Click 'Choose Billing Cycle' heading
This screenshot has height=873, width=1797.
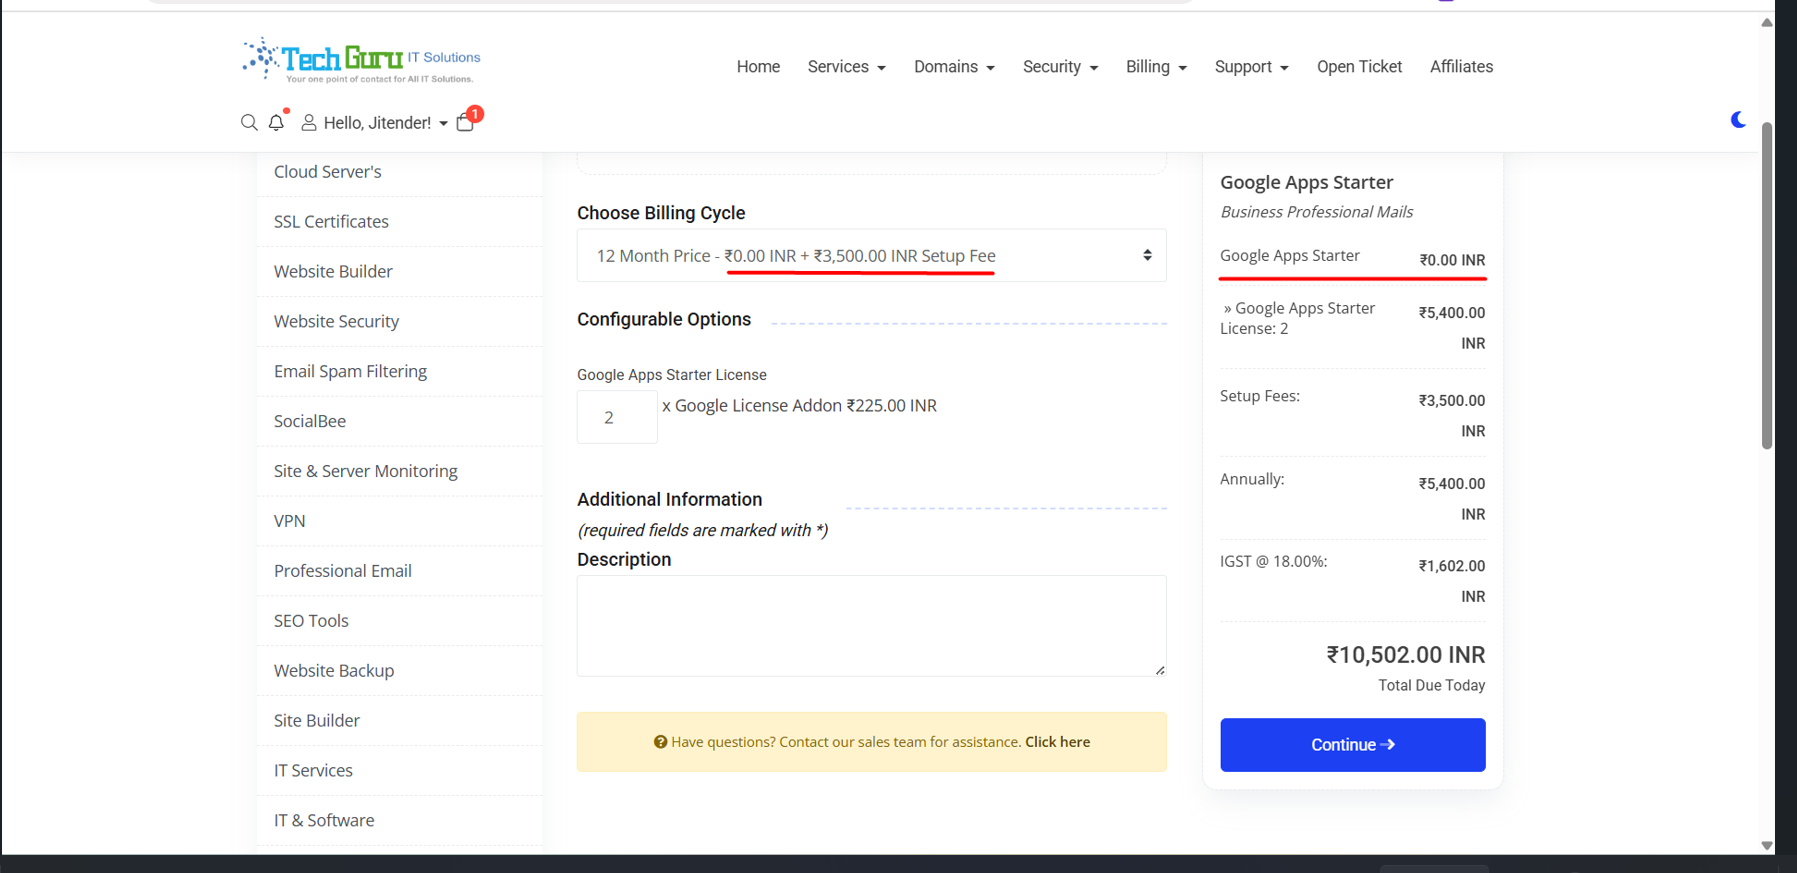click(661, 213)
